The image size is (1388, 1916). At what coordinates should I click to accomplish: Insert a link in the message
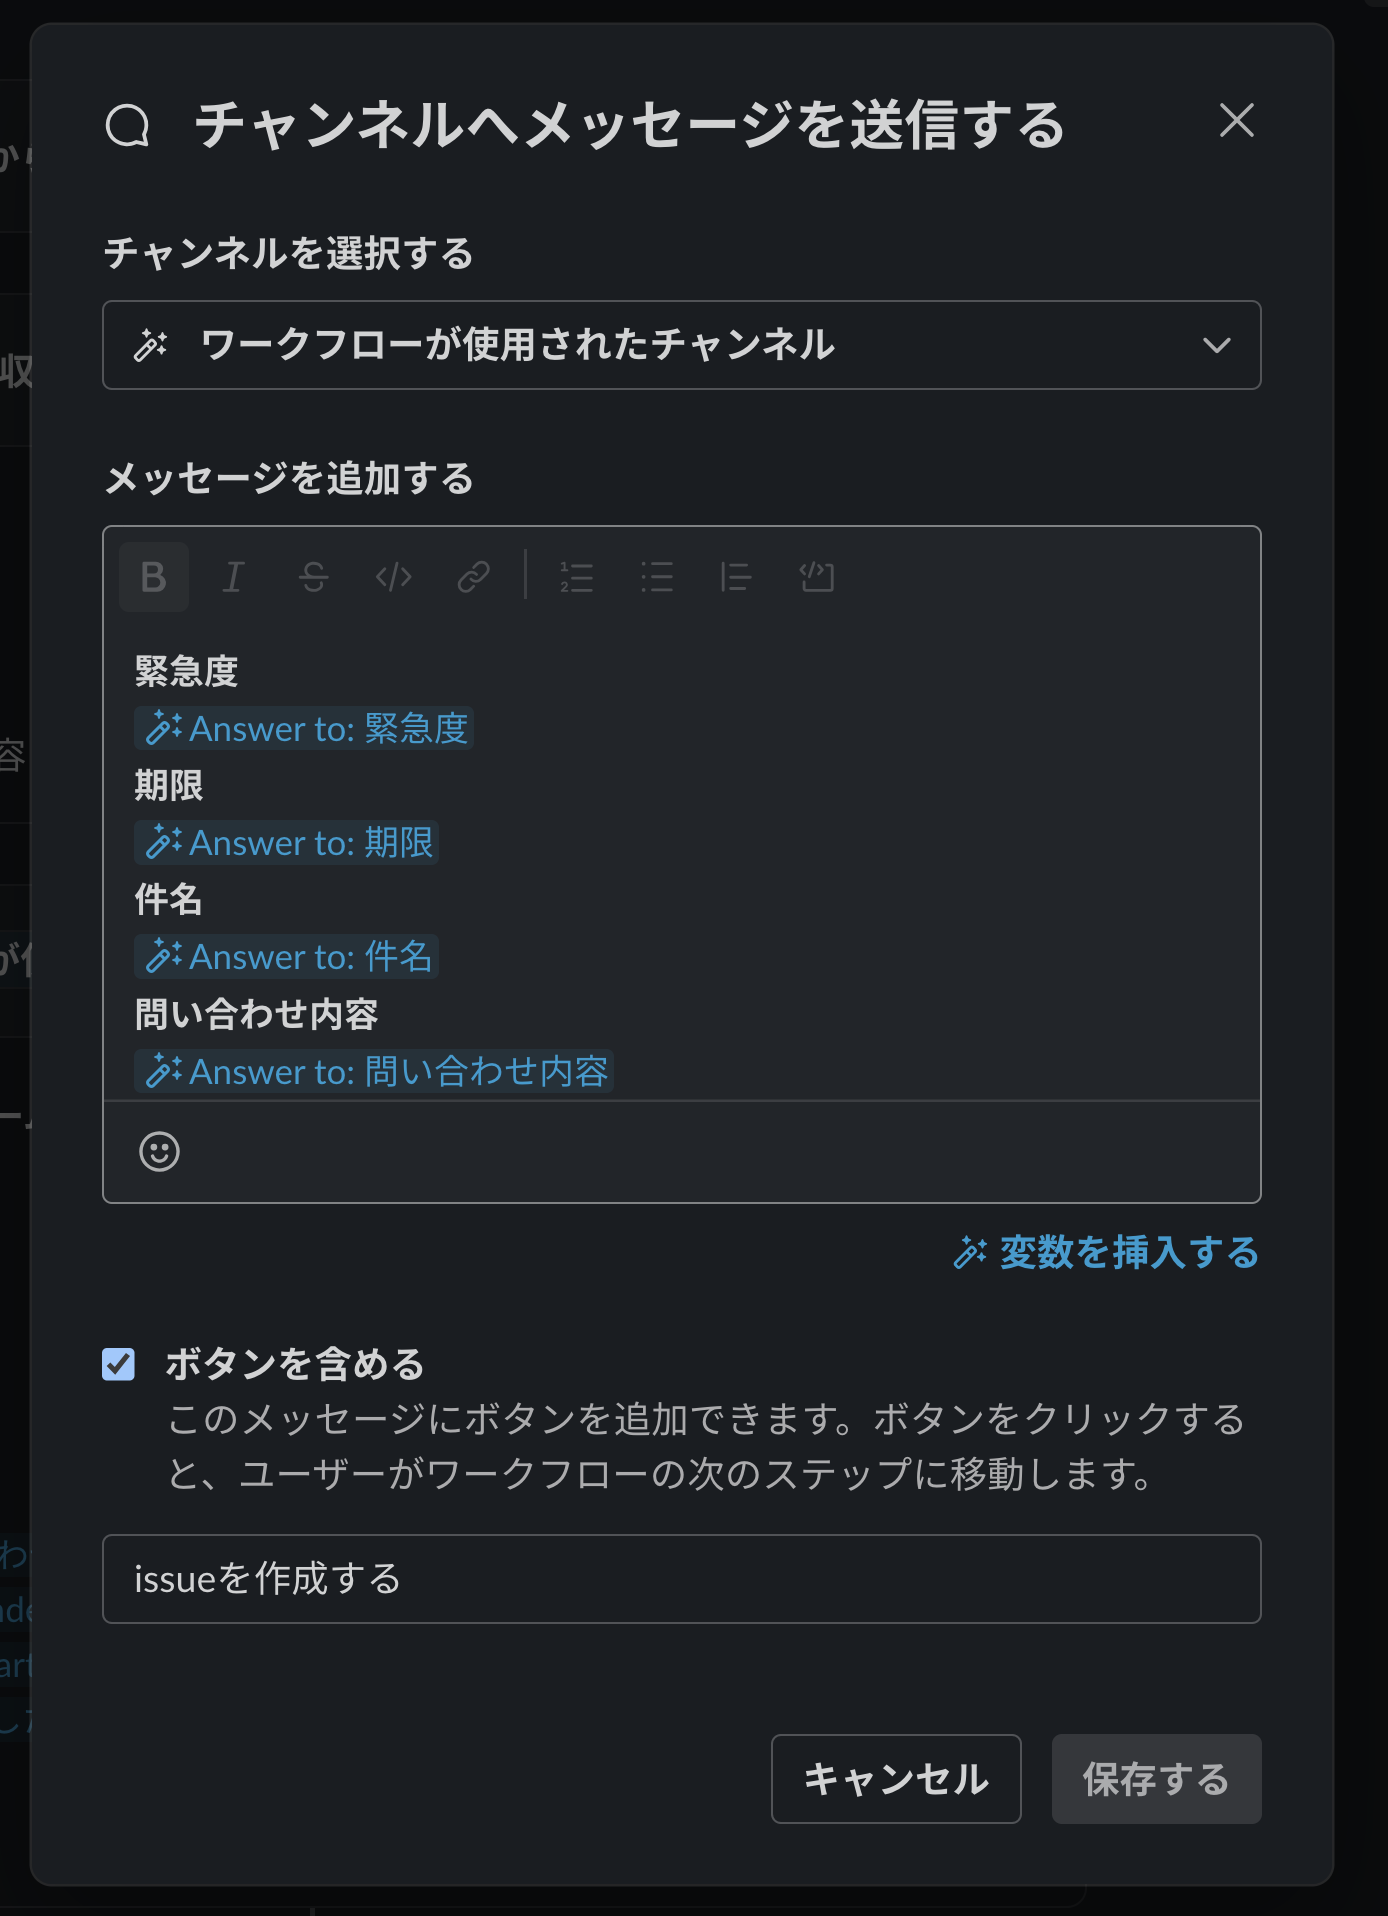pyautogui.click(x=472, y=577)
